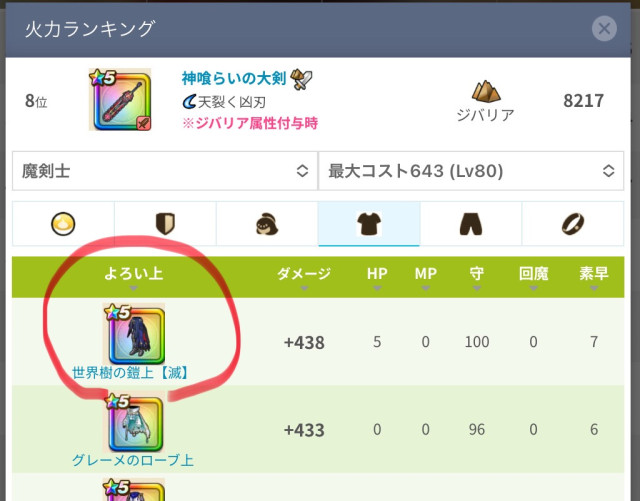Image resolution: width=640 pixels, height=501 pixels.
Task: Select the shirt upper armor tab
Action: pyautogui.click(x=369, y=224)
